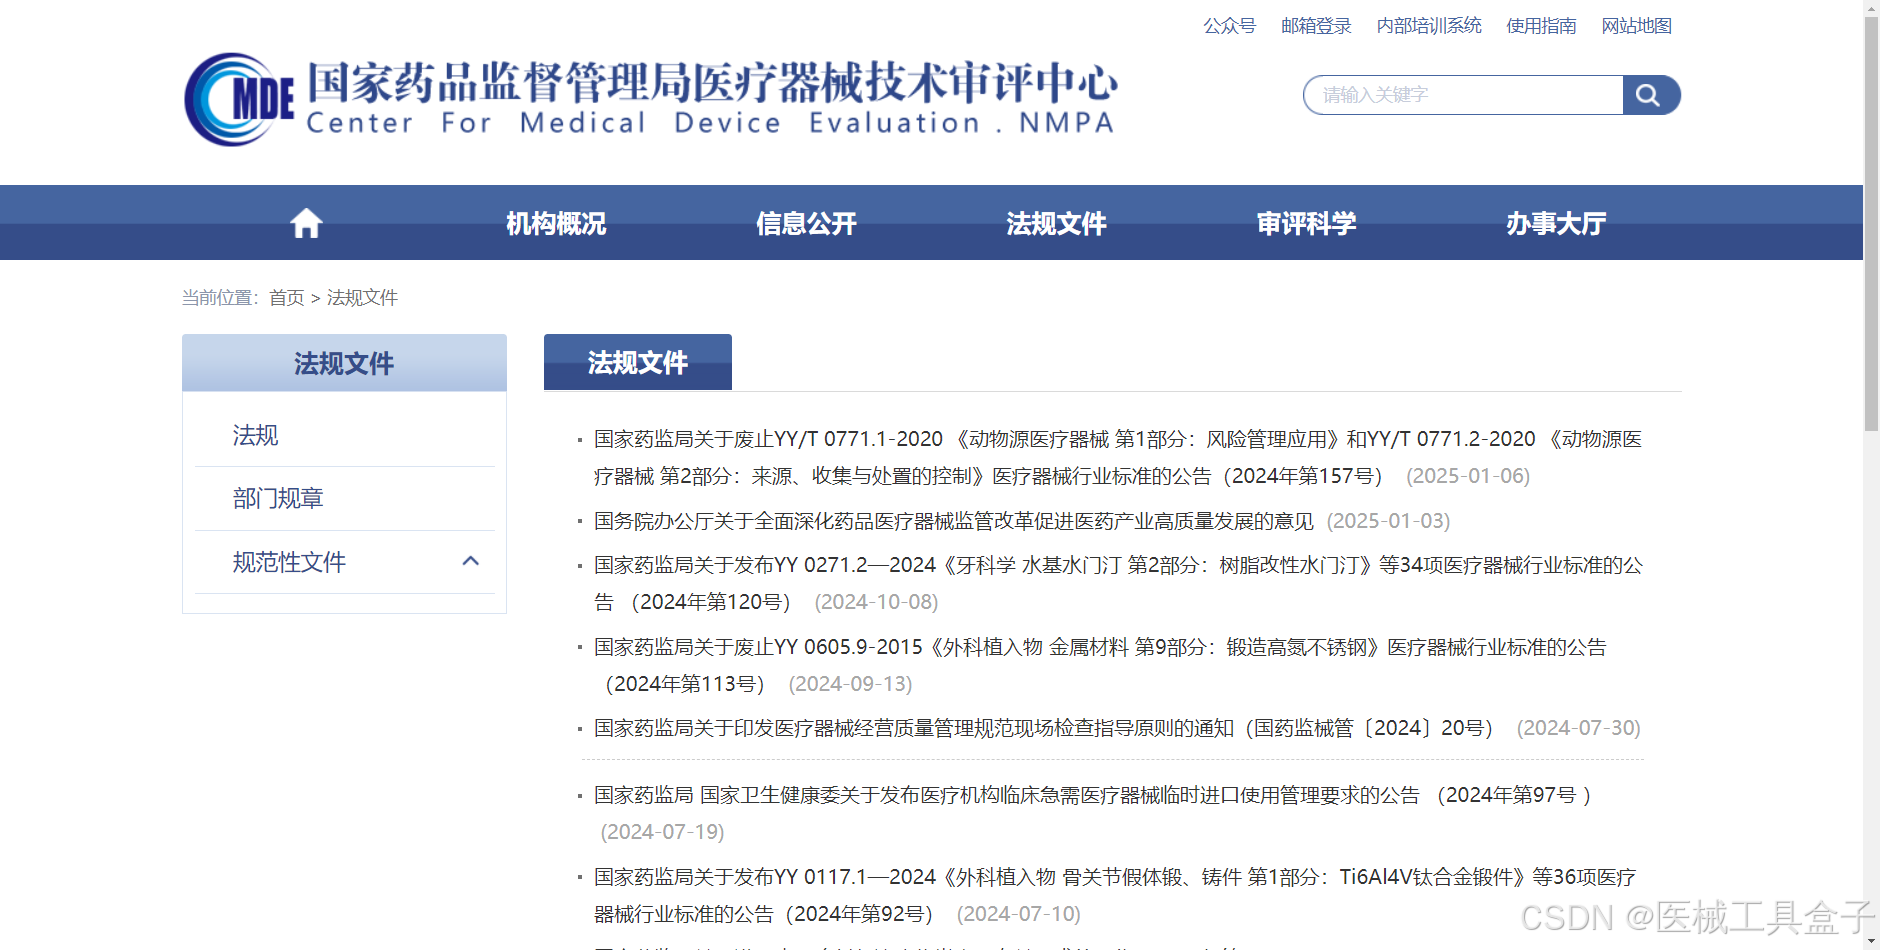The width and height of the screenshot is (1880, 950).
Task: Open the YY/T 0771.1-2020 废止 announcement
Action: (1118, 458)
